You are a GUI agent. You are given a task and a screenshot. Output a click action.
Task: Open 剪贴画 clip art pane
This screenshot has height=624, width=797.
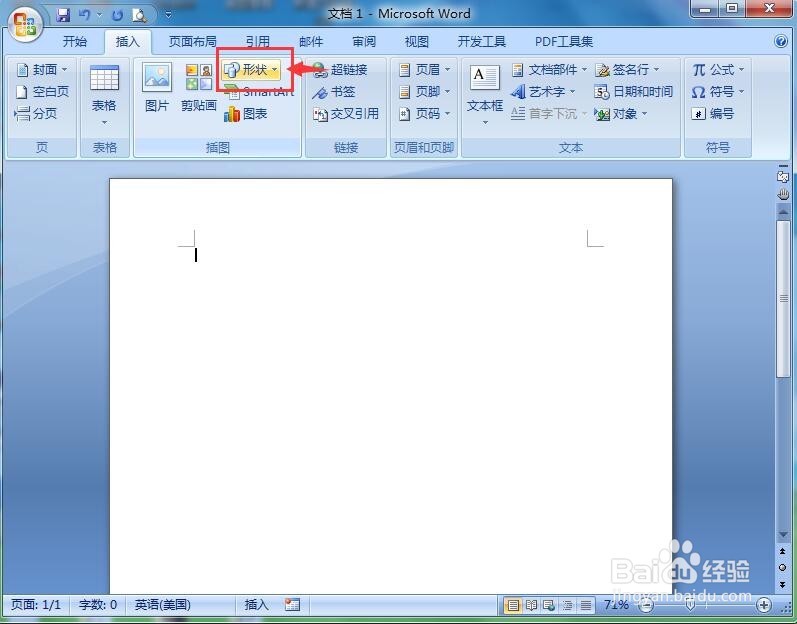[x=199, y=87]
